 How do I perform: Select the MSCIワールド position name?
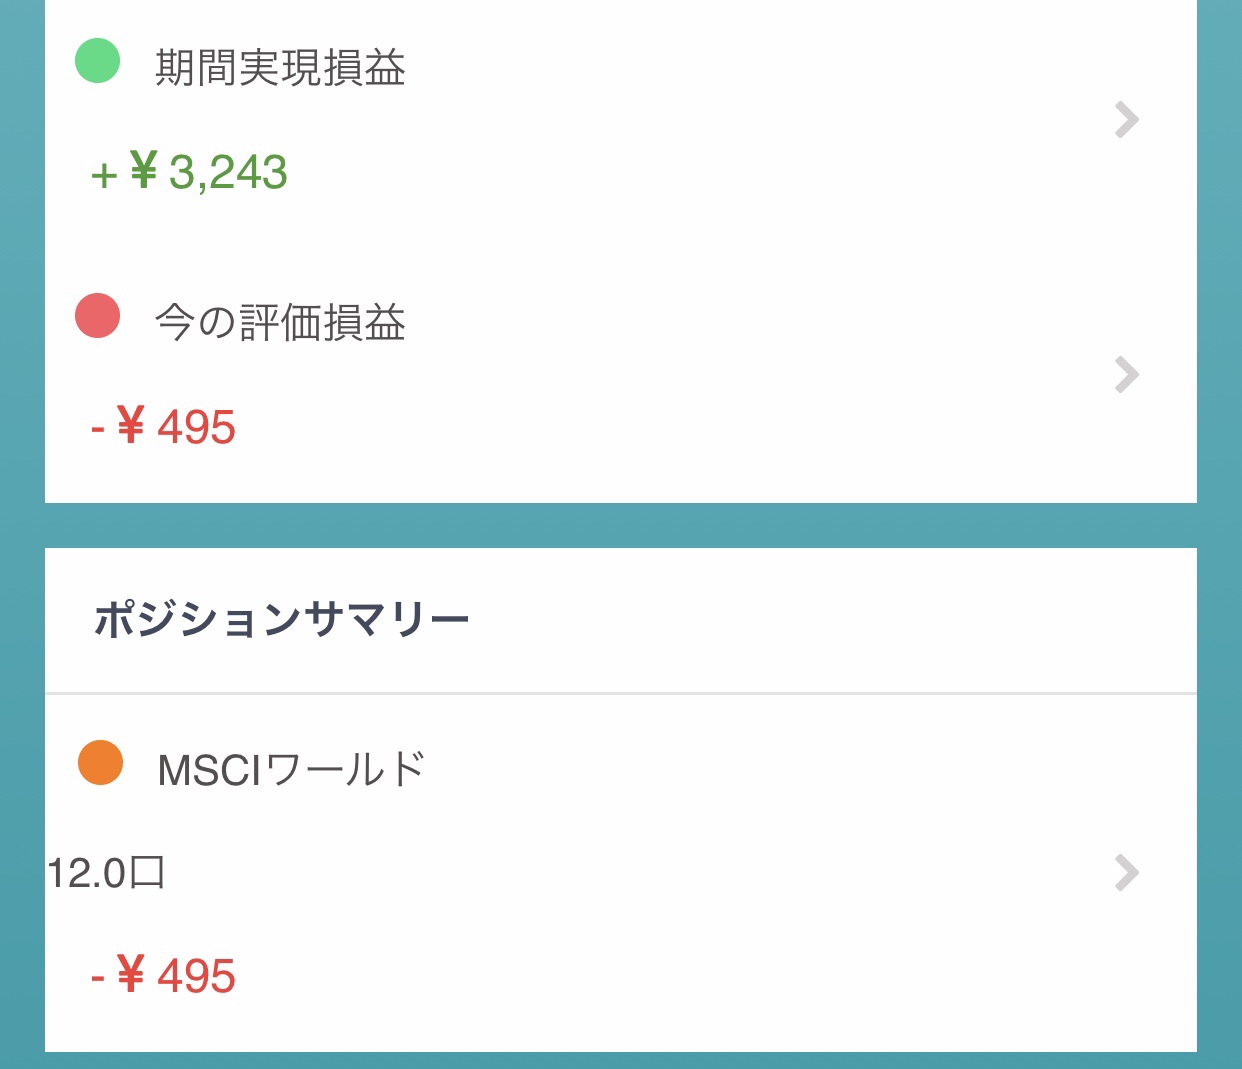coord(292,770)
